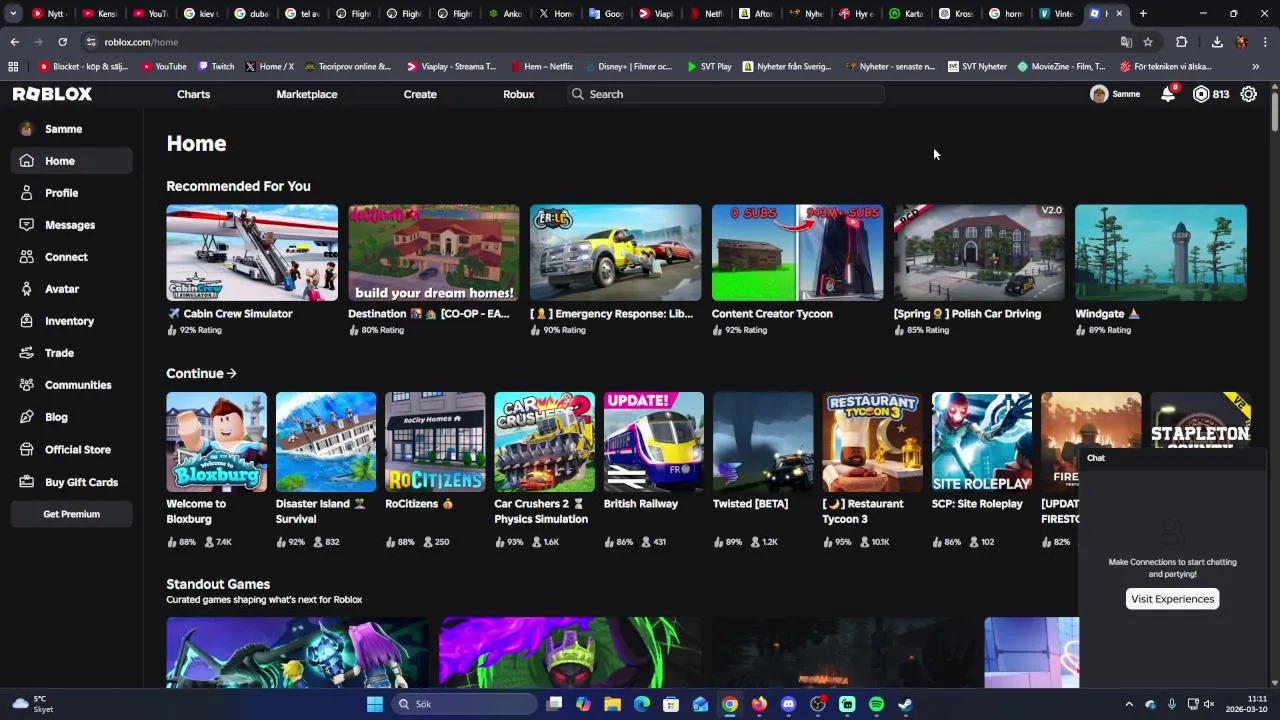Open the Restaurant Tycoon 3 thumbnail
The width and height of the screenshot is (1280, 720).
(872, 442)
